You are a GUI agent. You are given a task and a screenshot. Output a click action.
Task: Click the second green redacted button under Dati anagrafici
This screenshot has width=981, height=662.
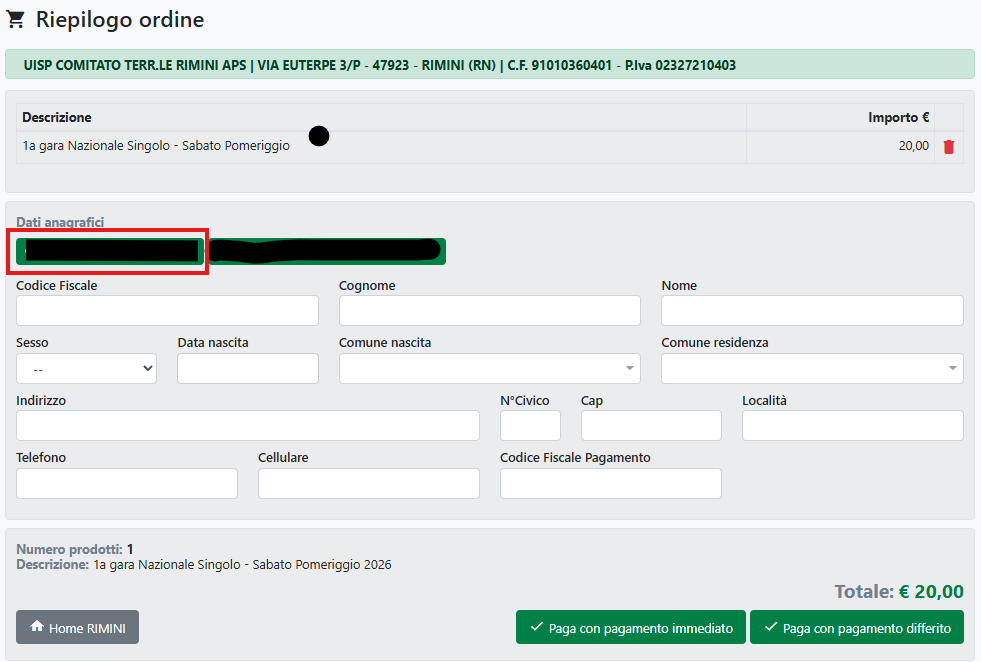pyautogui.click(x=327, y=251)
